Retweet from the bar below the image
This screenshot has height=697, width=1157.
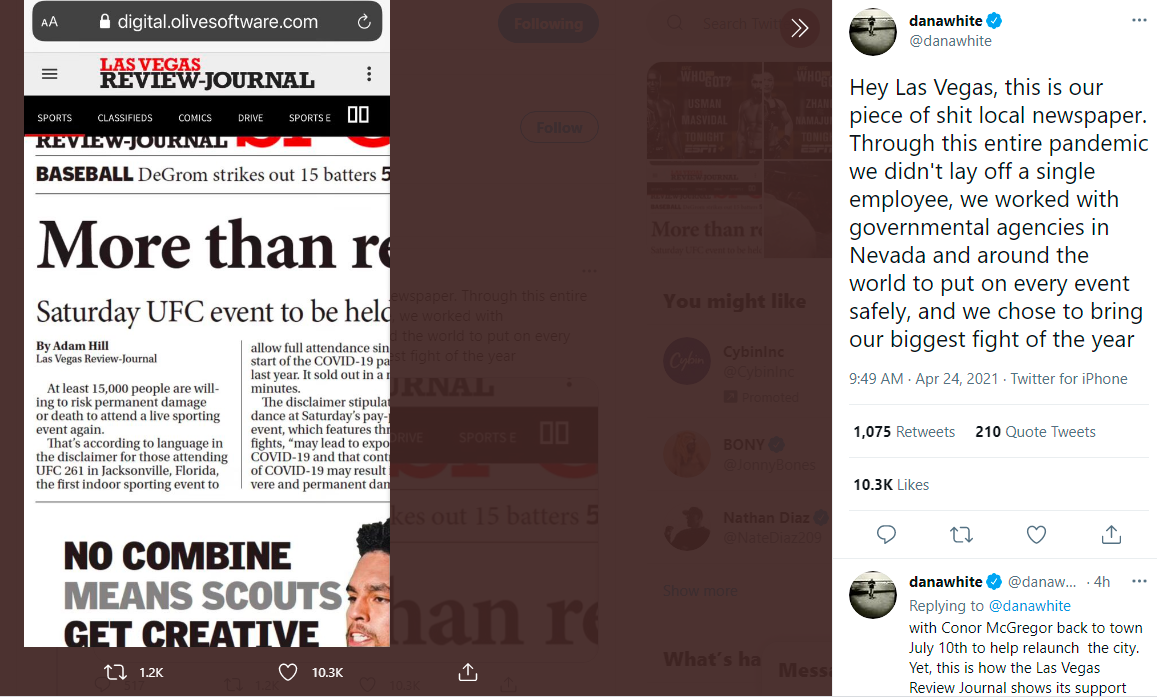[x=116, y=672]
